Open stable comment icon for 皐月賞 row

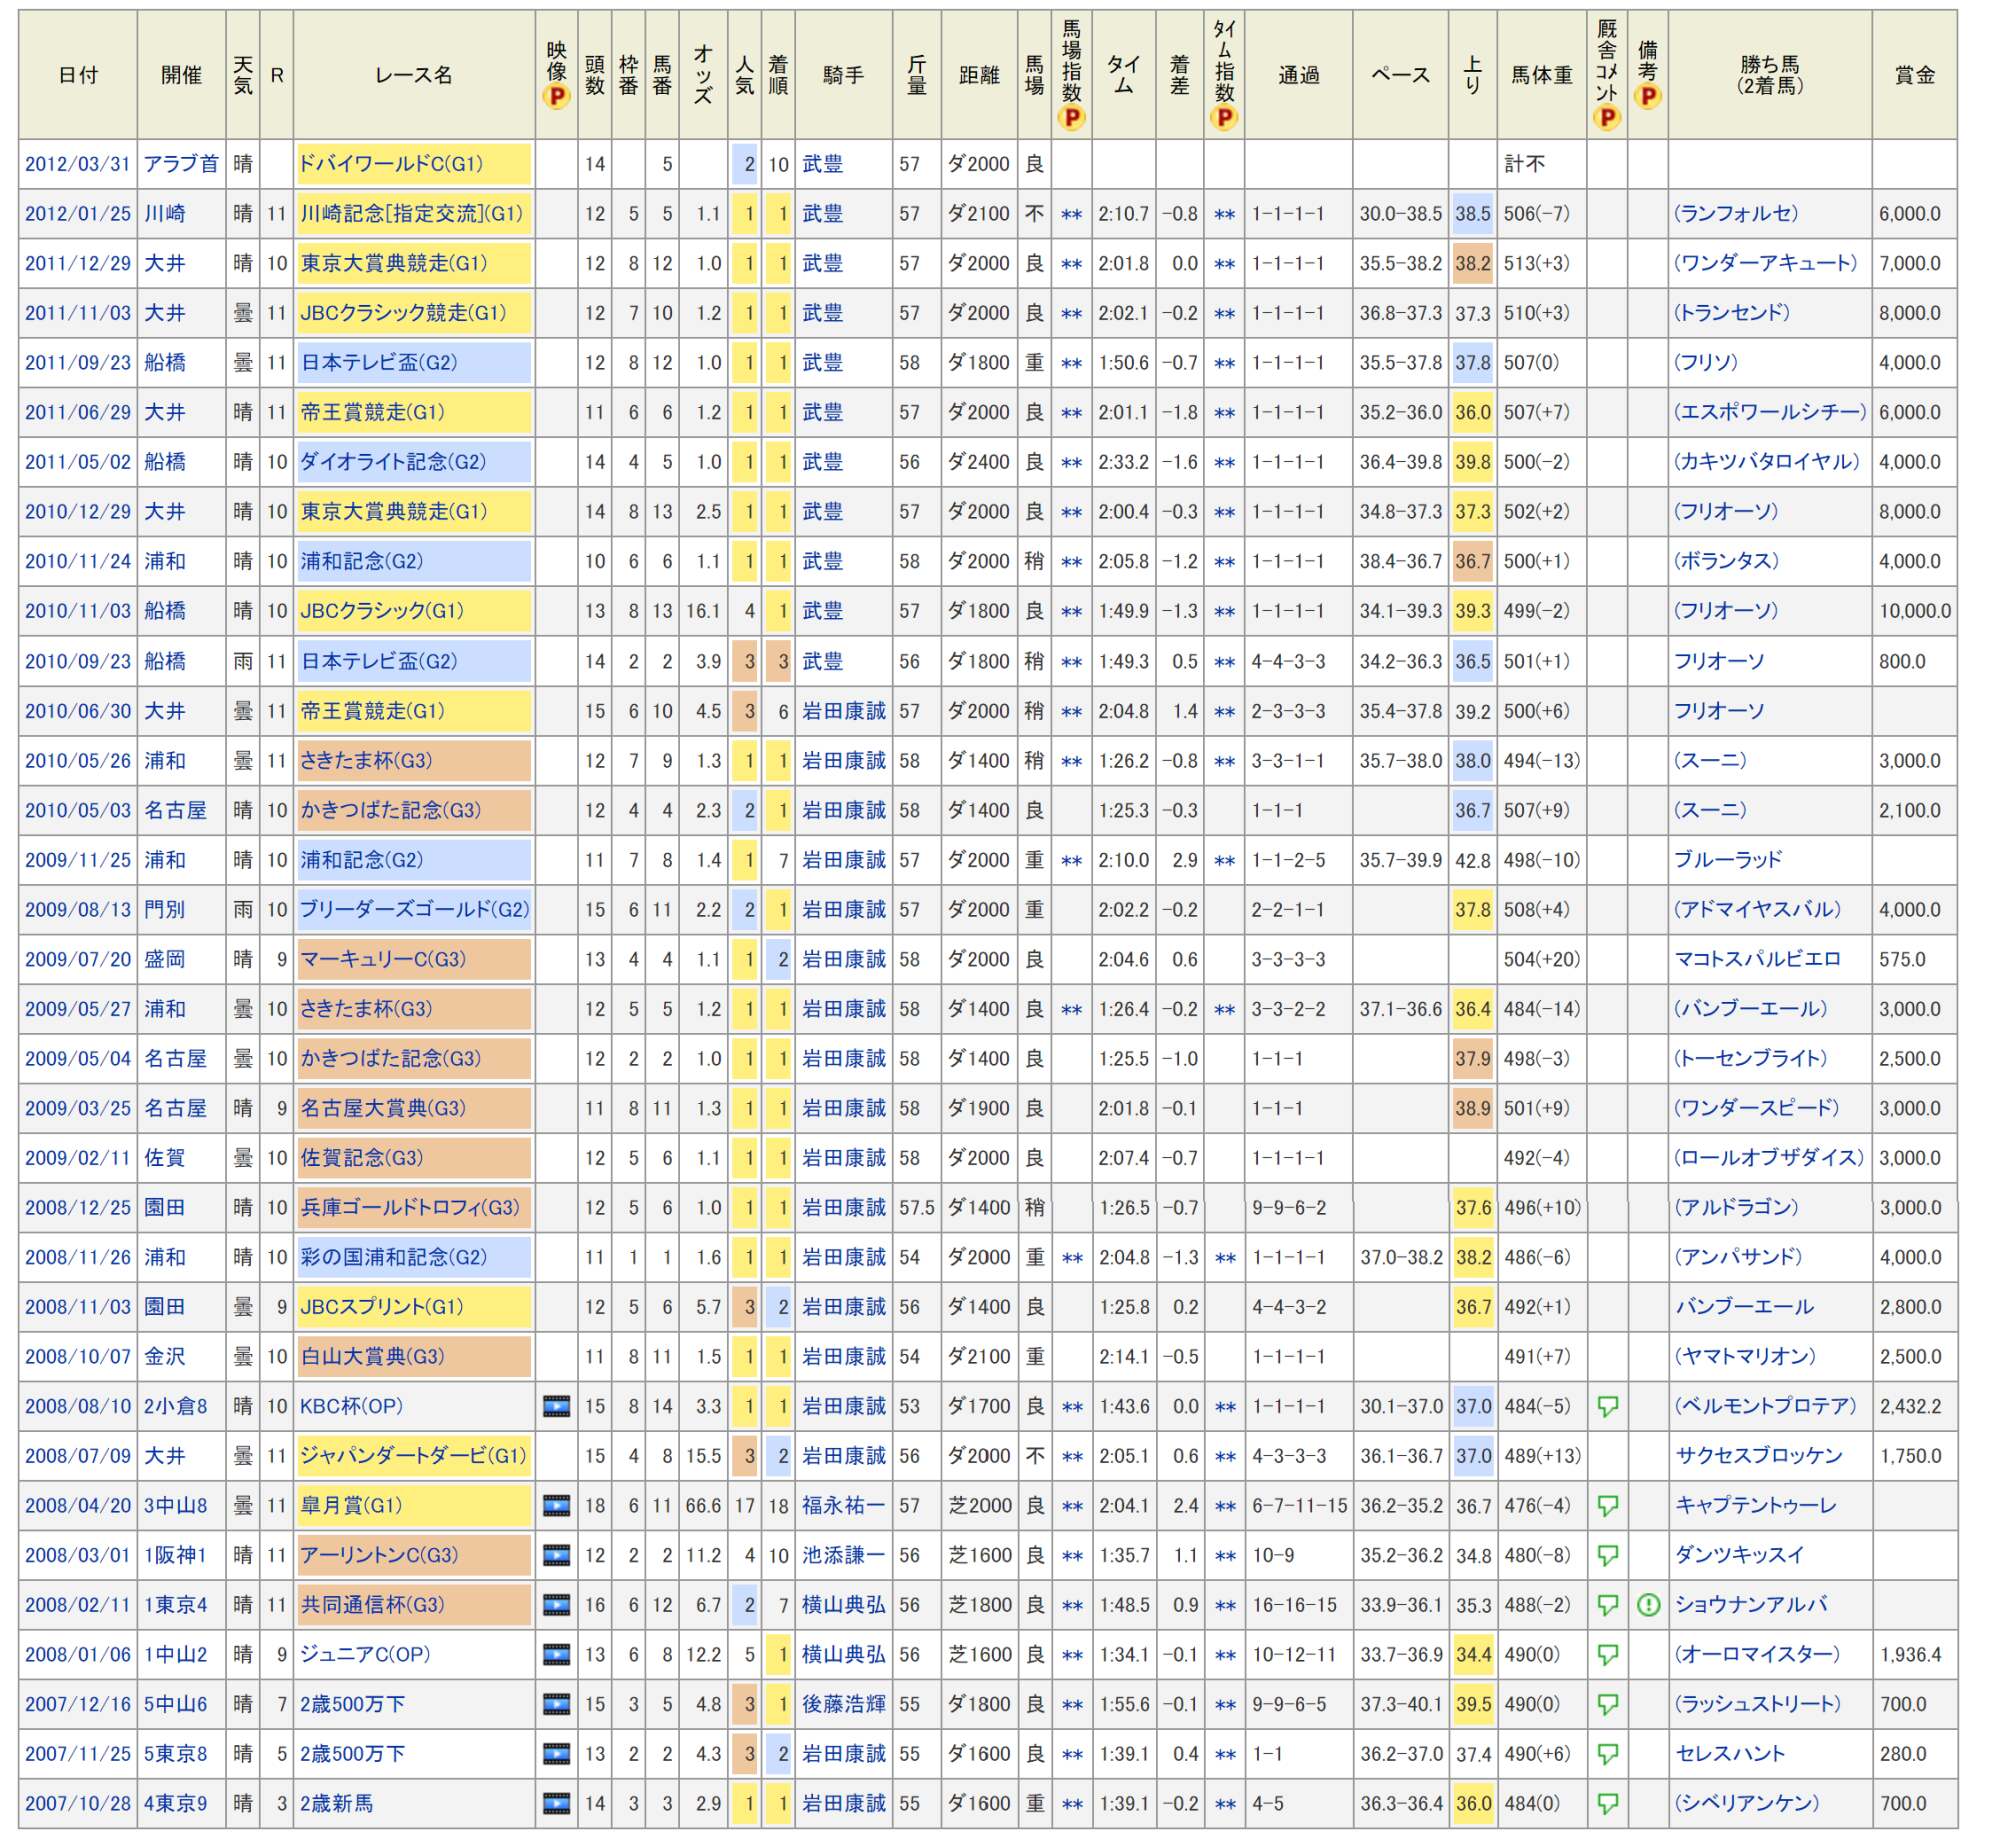[x=1607, y=1505]
